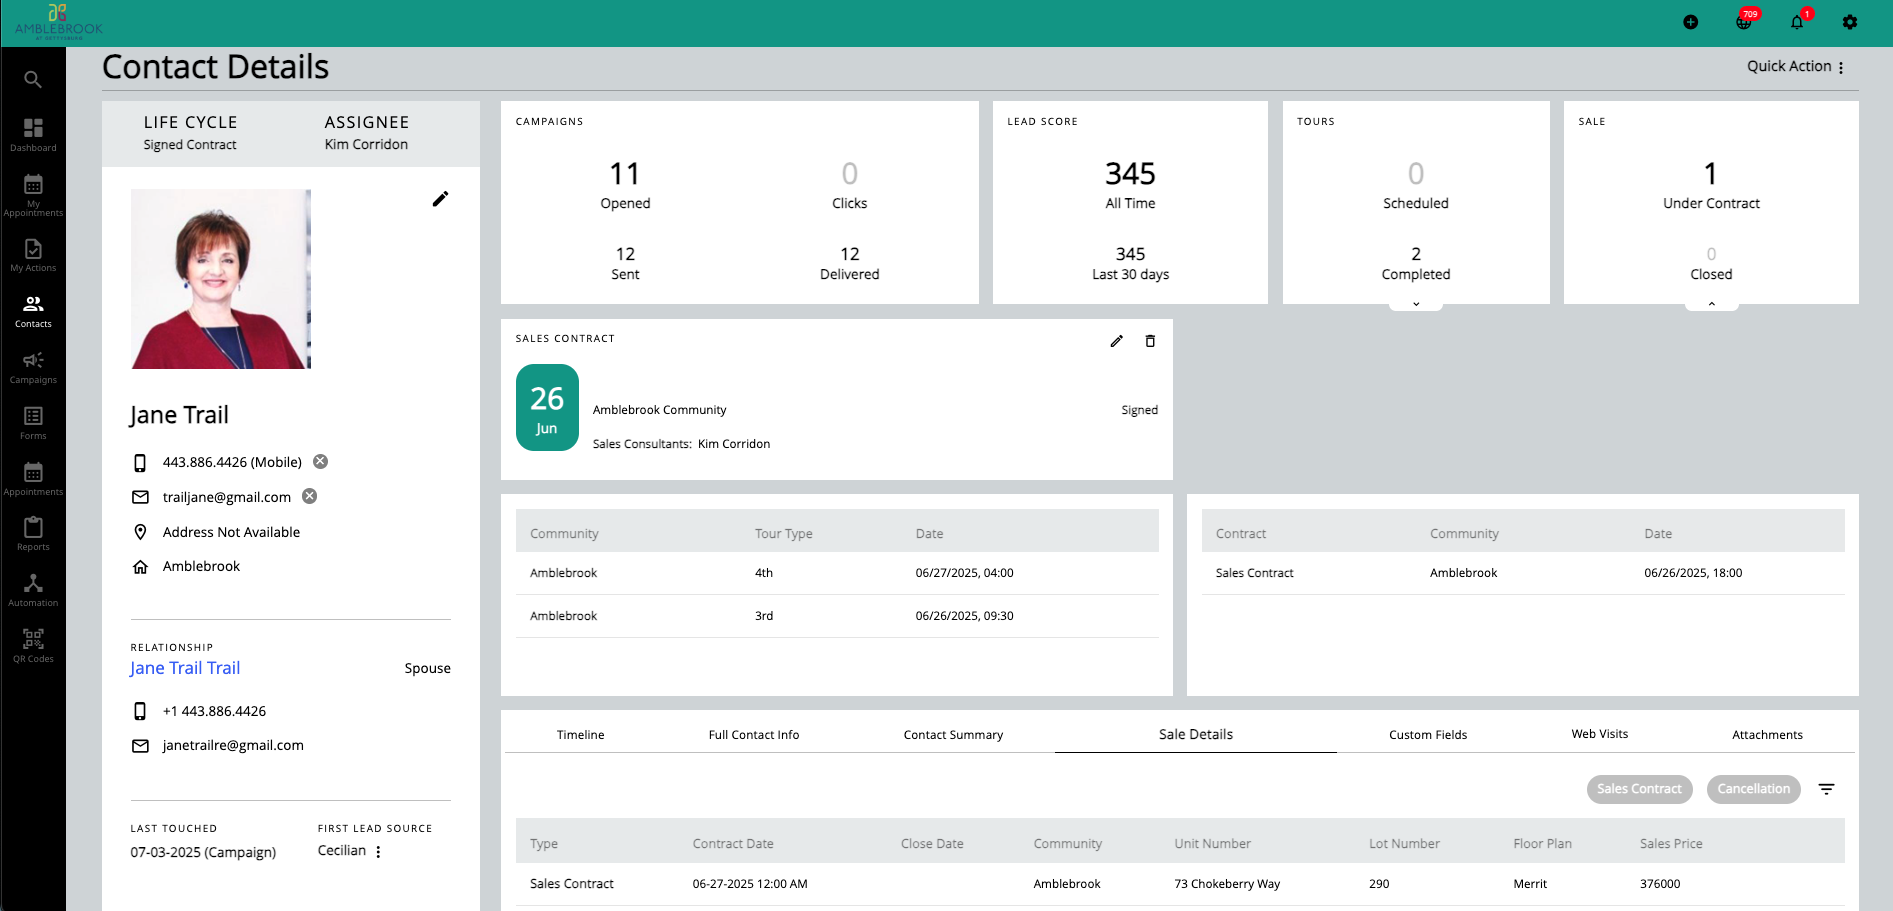Click Jane Trail's profile photo
This screenshot has width=1893, height=911.
[221, 279]
